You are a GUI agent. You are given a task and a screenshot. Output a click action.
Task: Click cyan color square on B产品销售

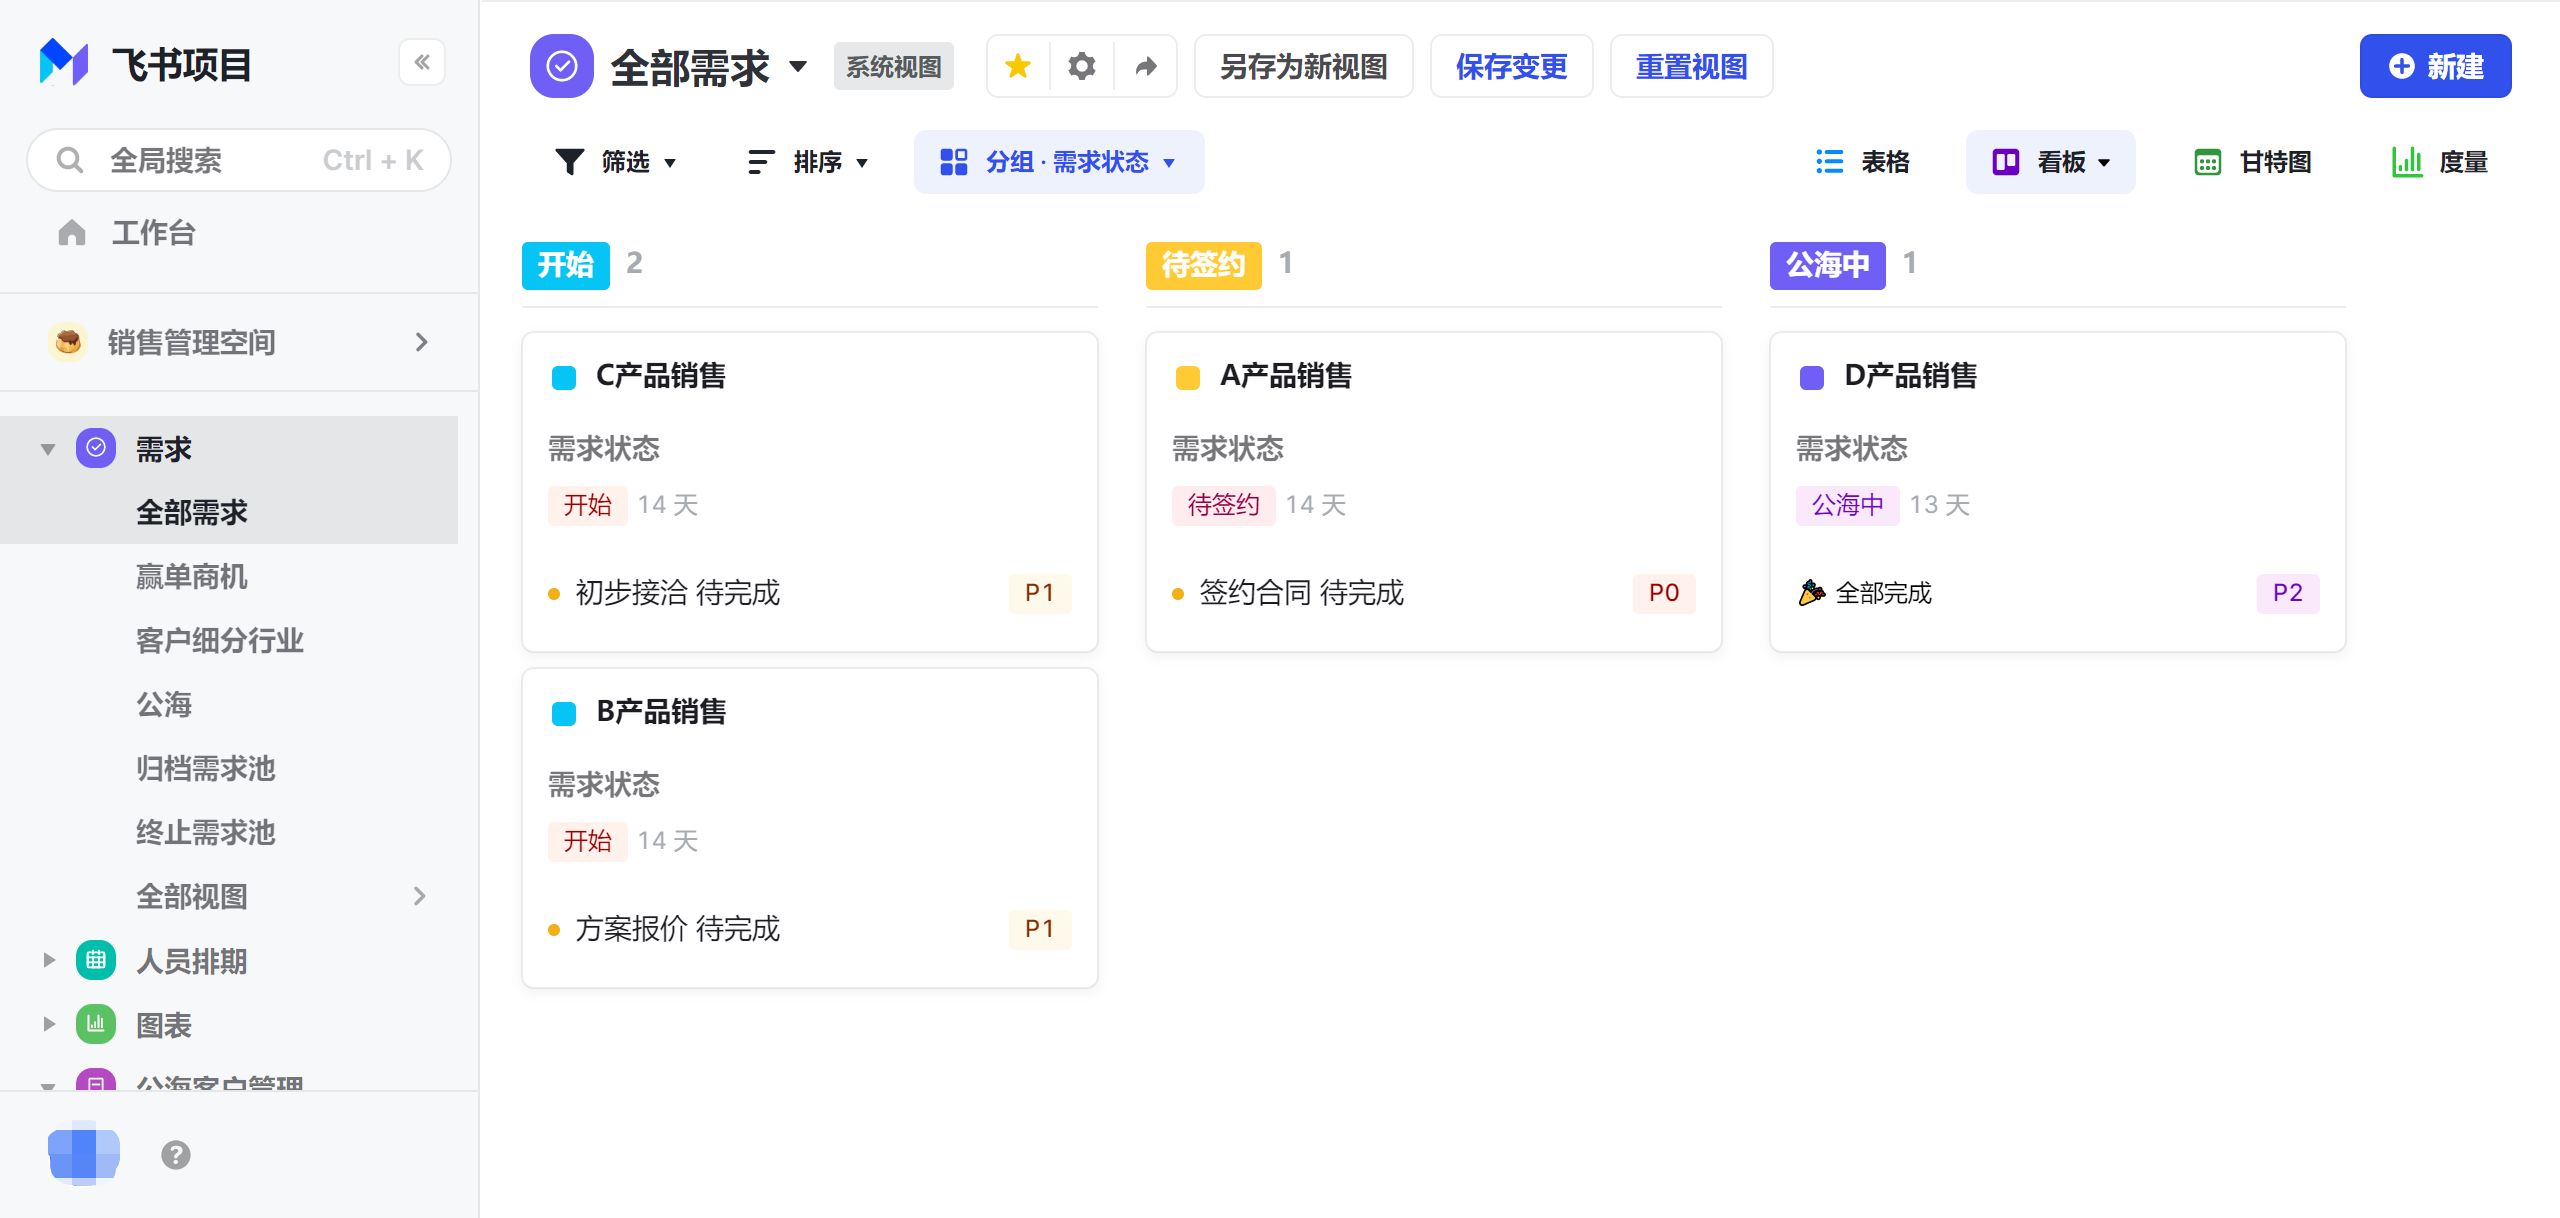pos(564,713)
